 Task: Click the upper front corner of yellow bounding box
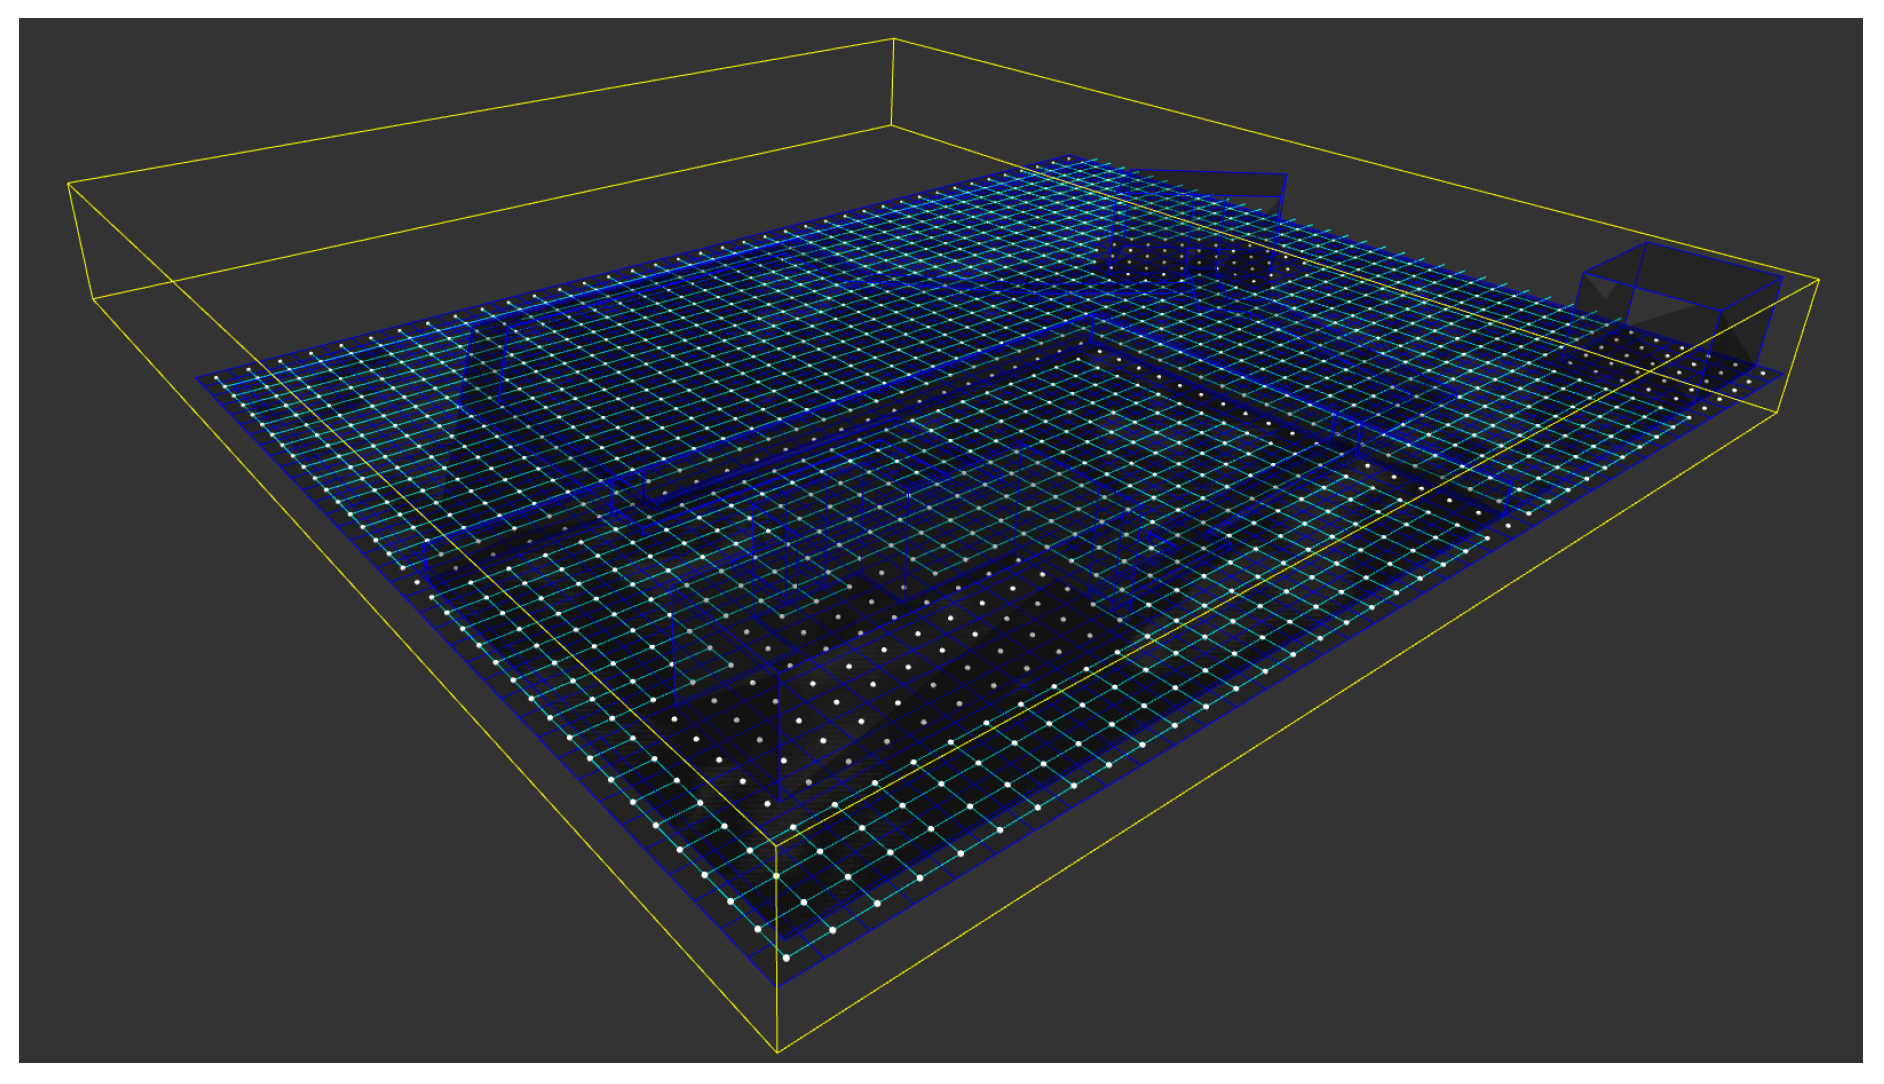tap(777, 845)
